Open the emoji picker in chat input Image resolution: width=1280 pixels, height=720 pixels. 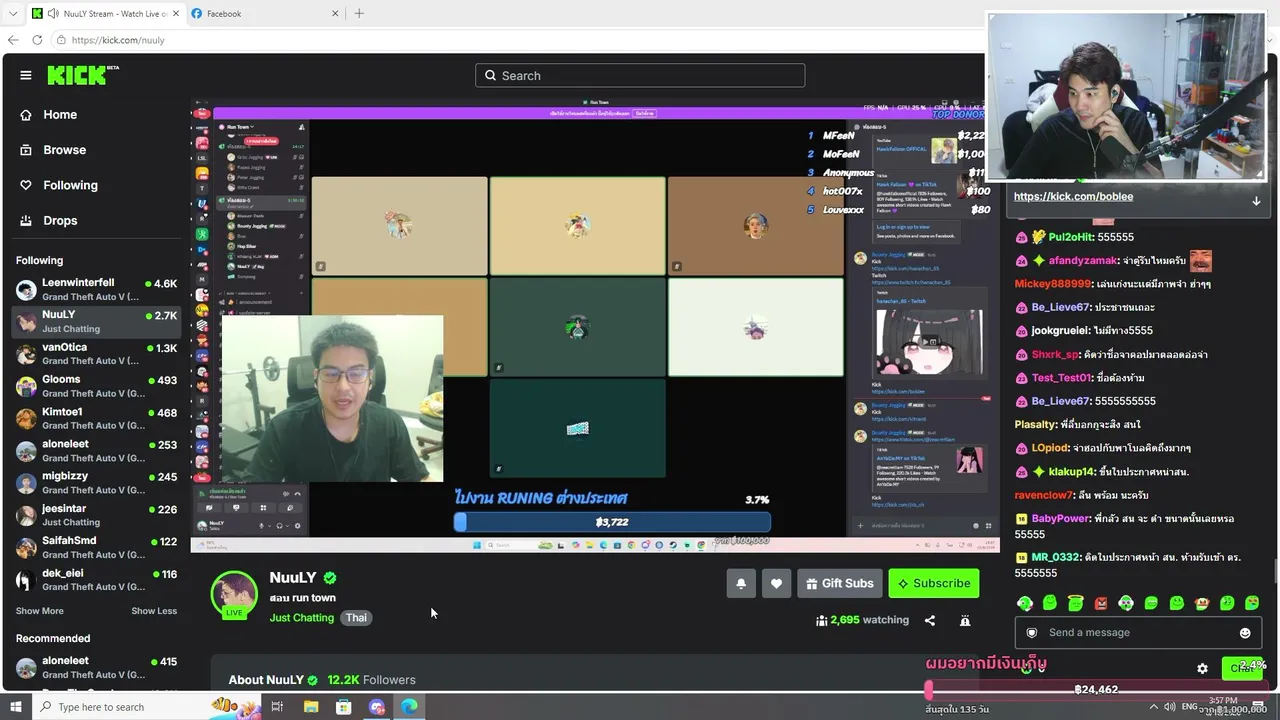(1245, 633)
